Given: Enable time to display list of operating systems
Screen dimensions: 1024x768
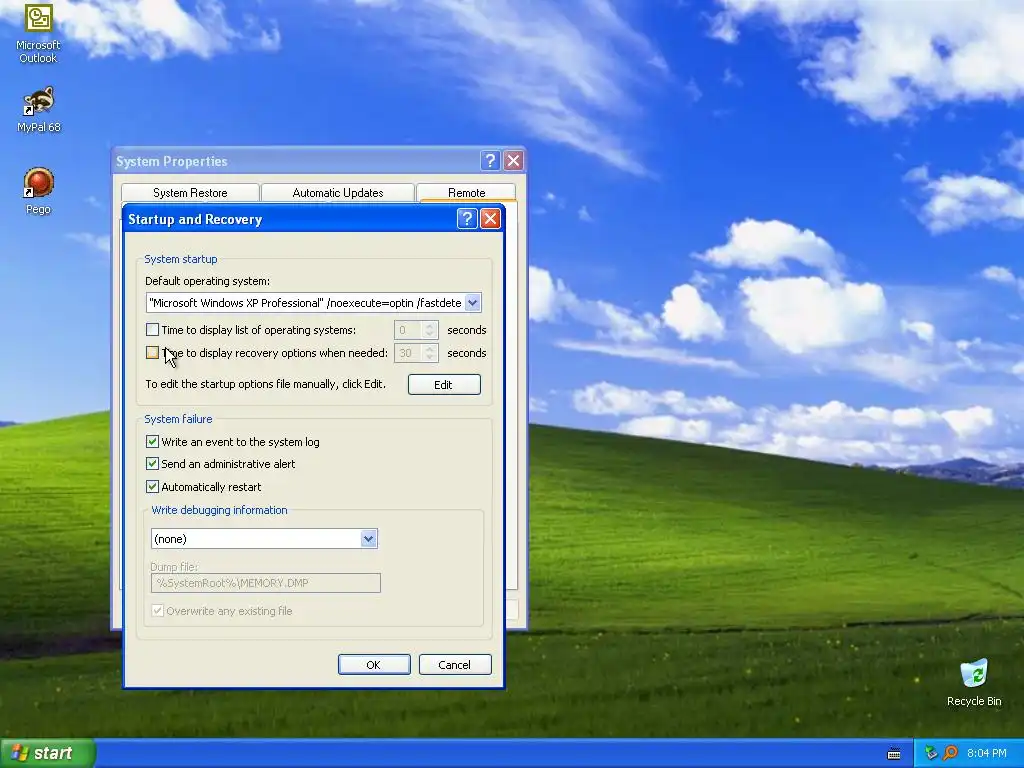Looking at the screenshot, I should 152,330.
